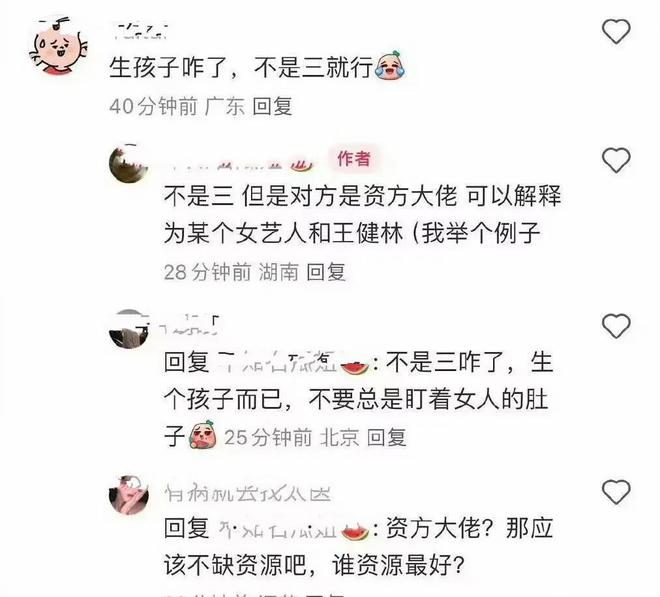Reply to the Guangdong comment
Viewport: 660px width, 597px height.
point(272,106)
